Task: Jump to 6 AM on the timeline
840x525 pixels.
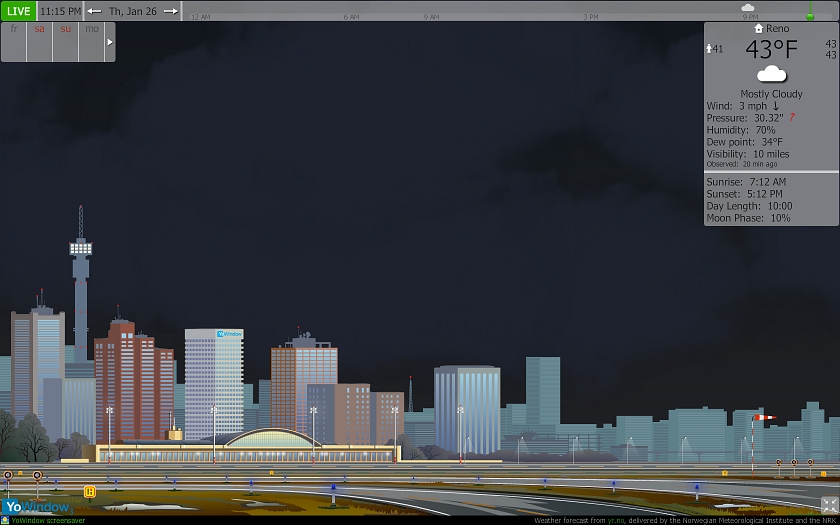Action: [351, 17]
